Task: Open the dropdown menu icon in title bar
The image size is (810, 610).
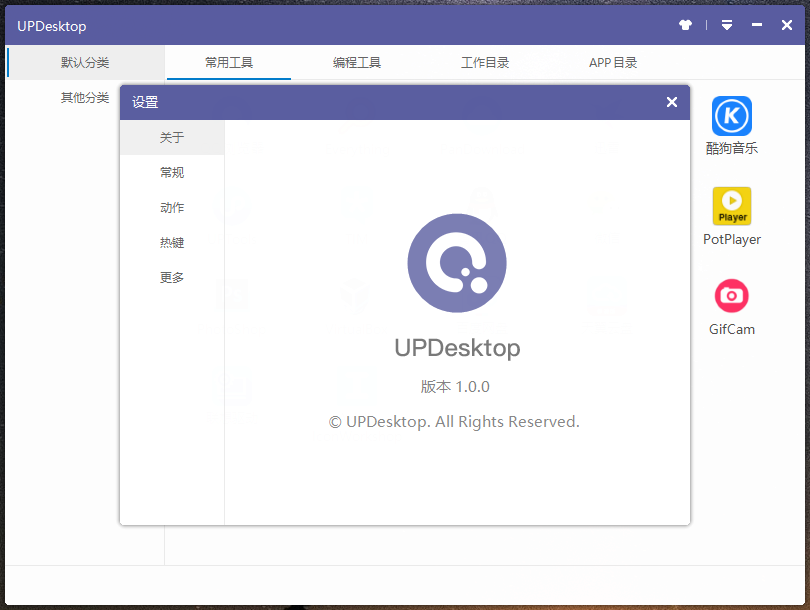Action: pyautogui.click(x=727, y=25)
